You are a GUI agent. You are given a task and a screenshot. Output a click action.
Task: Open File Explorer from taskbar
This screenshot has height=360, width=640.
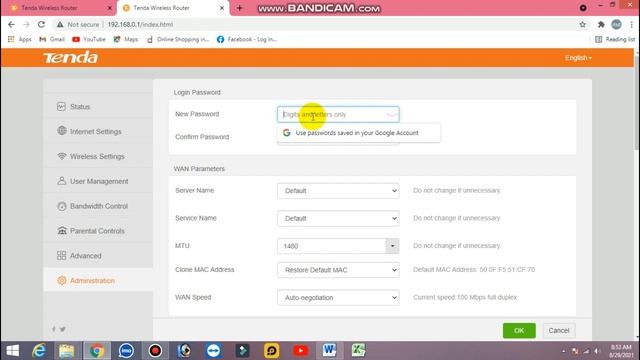(67, 351)
